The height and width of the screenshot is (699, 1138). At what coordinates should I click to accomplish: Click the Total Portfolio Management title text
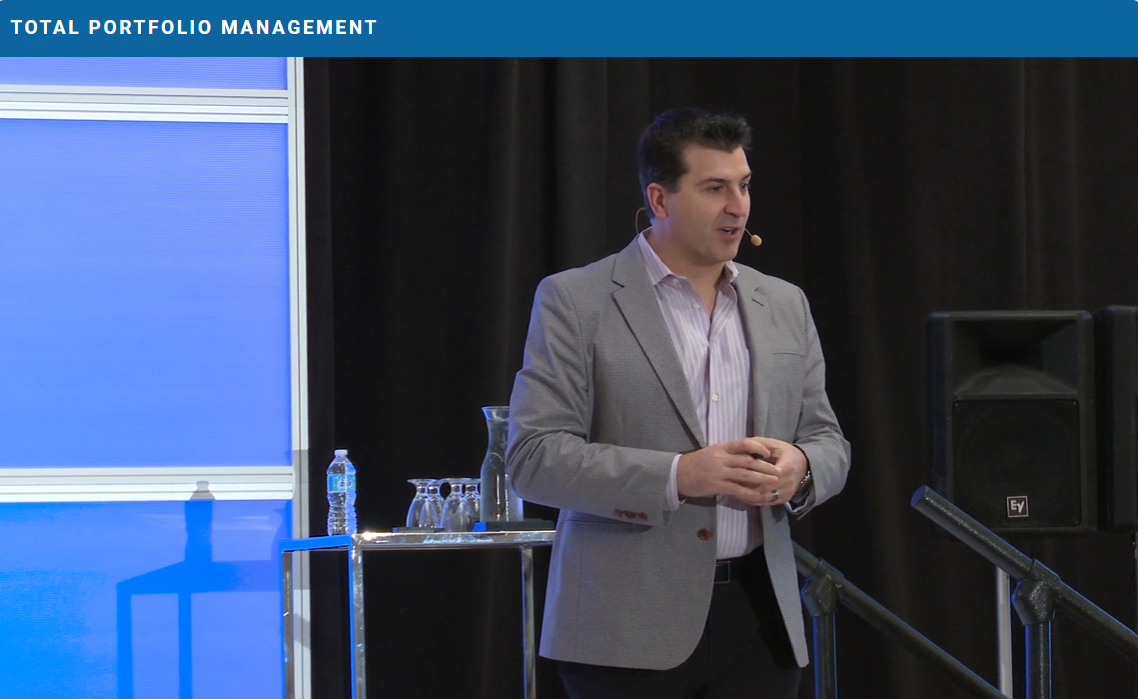194,28
